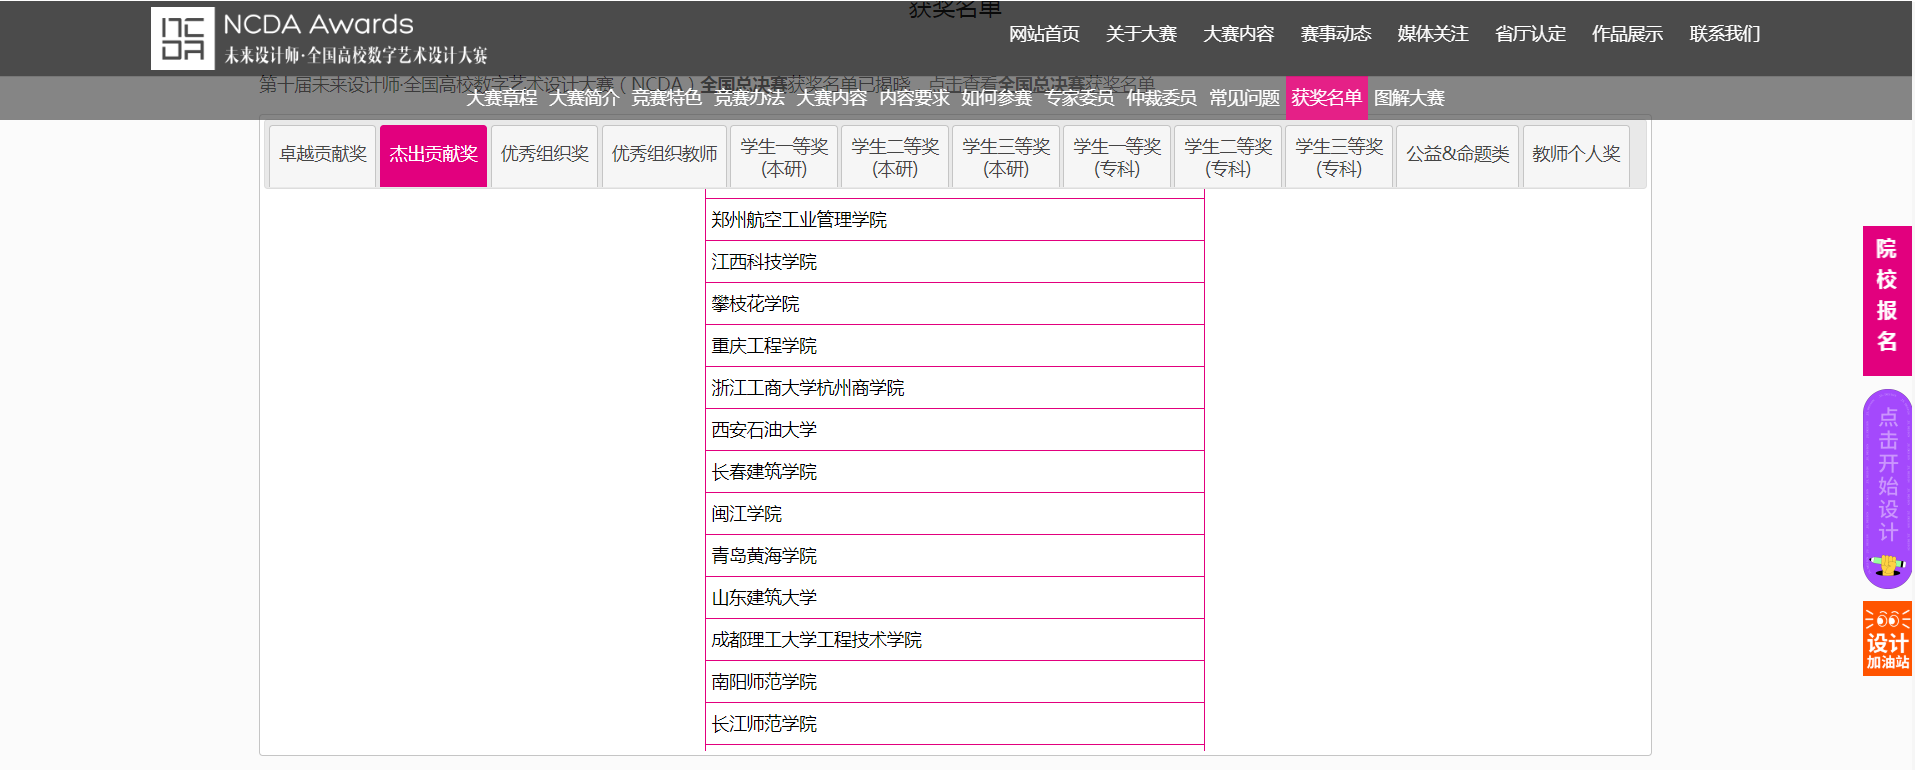Open the 学生一等奖(专科) tab
This screenshot has width=1915, height=770.
pyautogui.click(x=1117, y=157)
